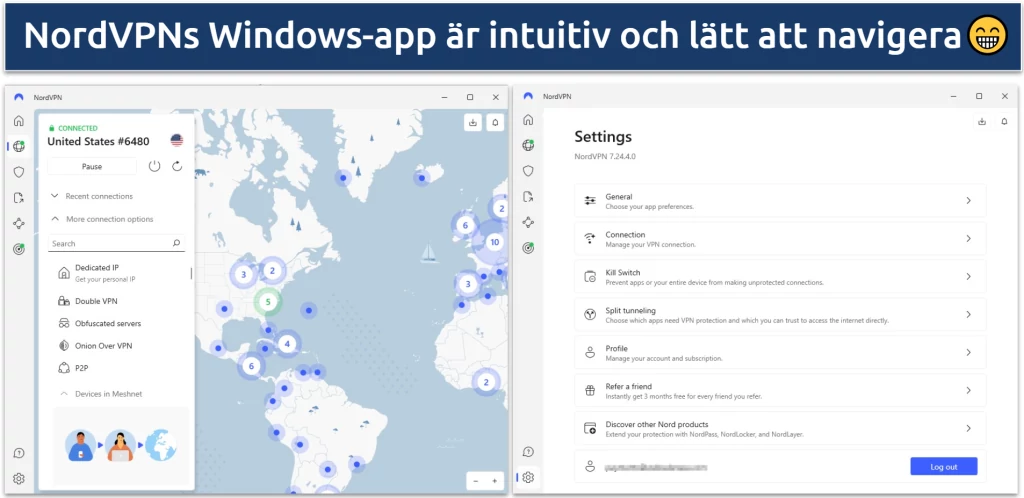Click 'NordVPN 7.24.4.0' version text
The width and height of the screenshot is (1024, 498).
tap(605, 157)
